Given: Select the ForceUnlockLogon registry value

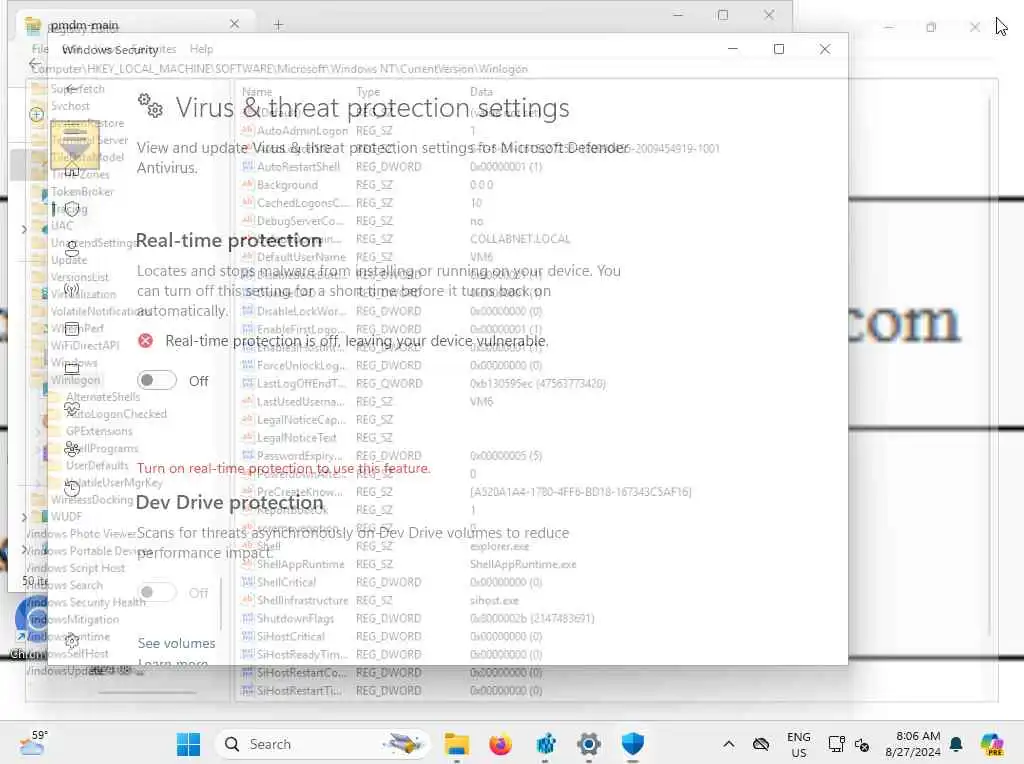Looking at the screenshot, I should [300, 366].
